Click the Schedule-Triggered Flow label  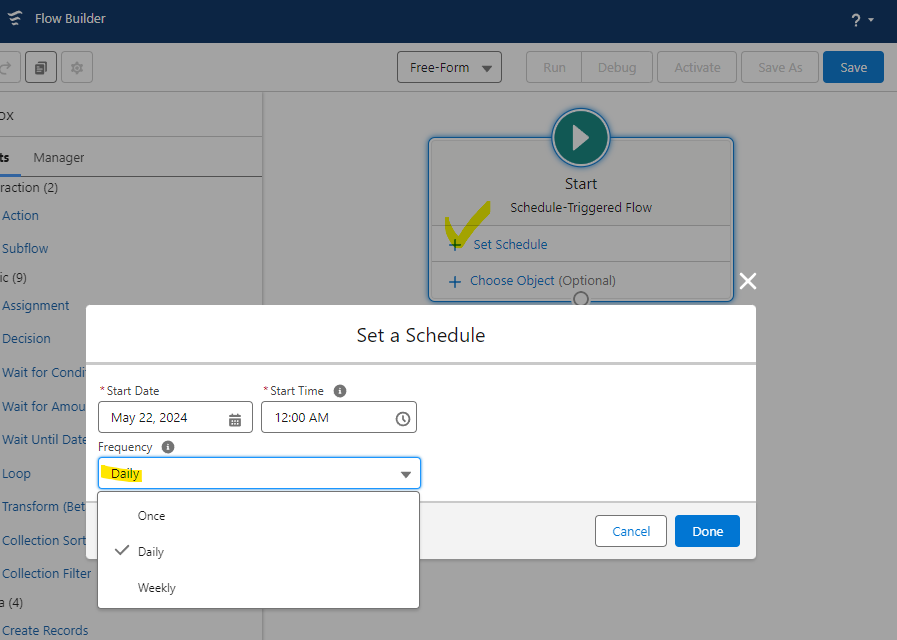[581, 207]
